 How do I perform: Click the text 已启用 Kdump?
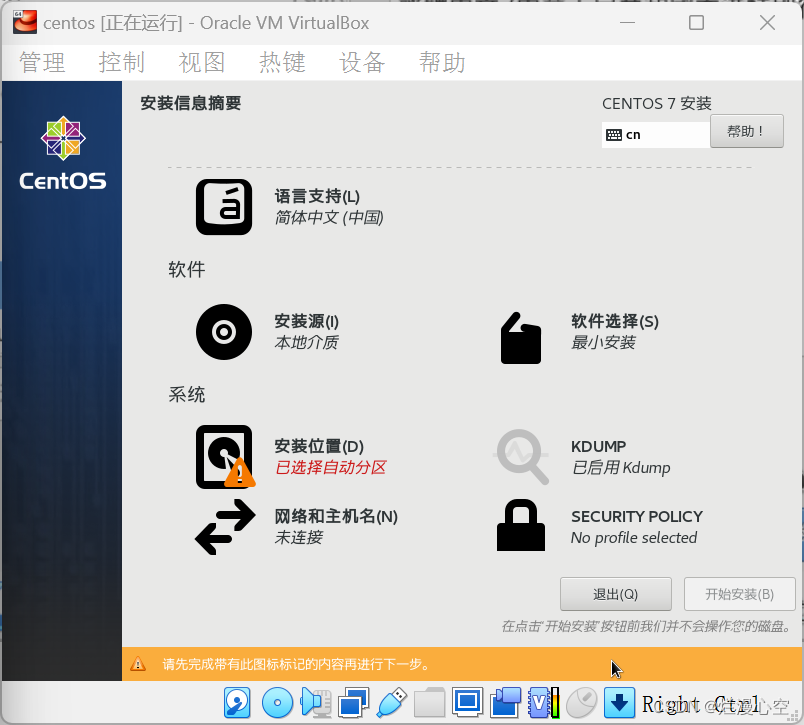coord(621,468)
